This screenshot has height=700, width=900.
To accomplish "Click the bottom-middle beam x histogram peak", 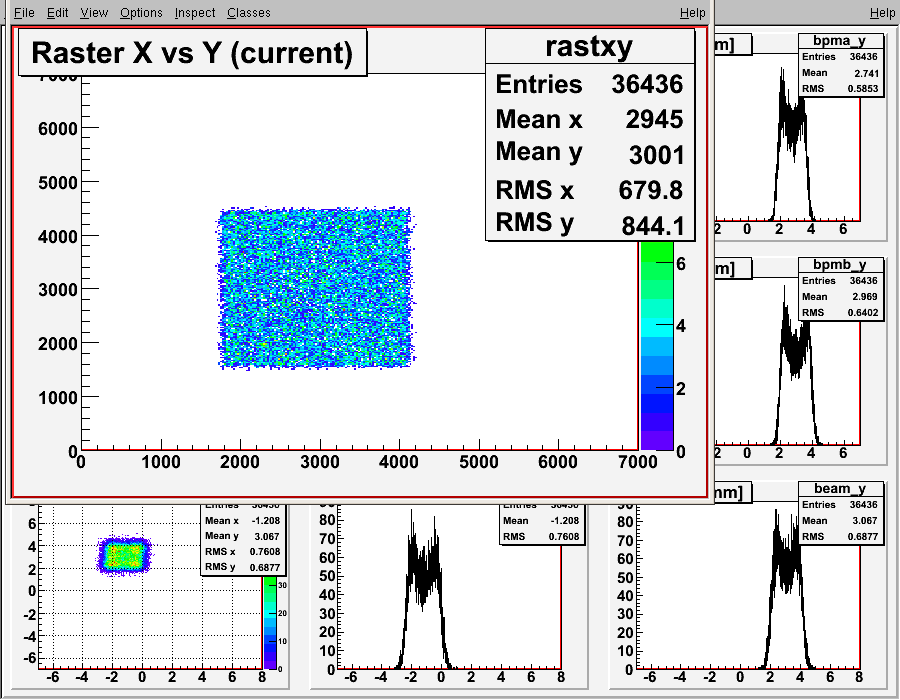I will 412,515.
